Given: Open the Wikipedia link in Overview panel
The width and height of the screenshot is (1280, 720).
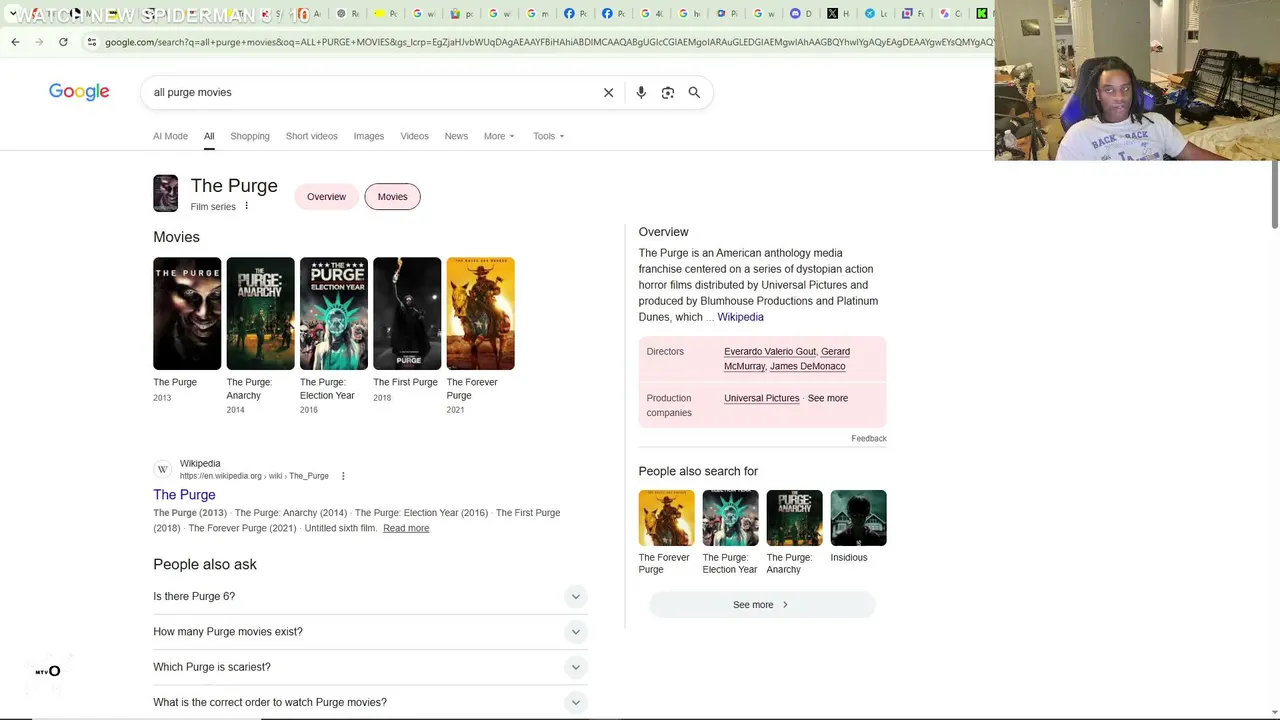Looking at the screenshot, I should click(740, 317).
